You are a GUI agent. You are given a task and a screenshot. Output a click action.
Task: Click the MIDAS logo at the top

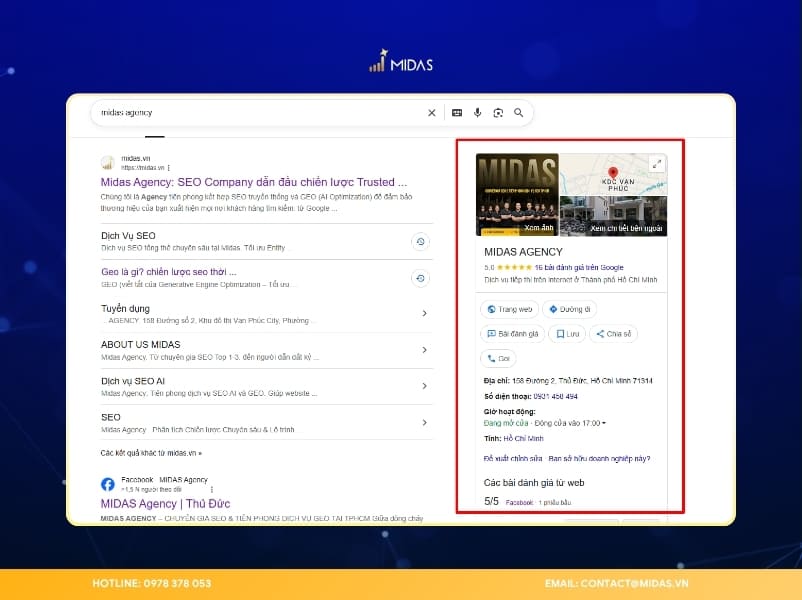coord(401,61)
